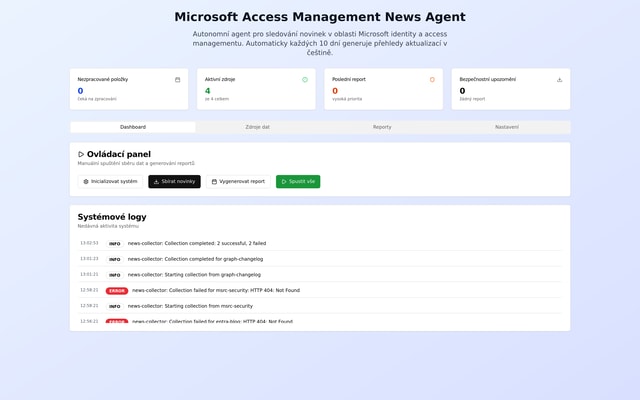
Task: Click the ERROR badge on msrc-security failure log
Action: click(117, 291)
